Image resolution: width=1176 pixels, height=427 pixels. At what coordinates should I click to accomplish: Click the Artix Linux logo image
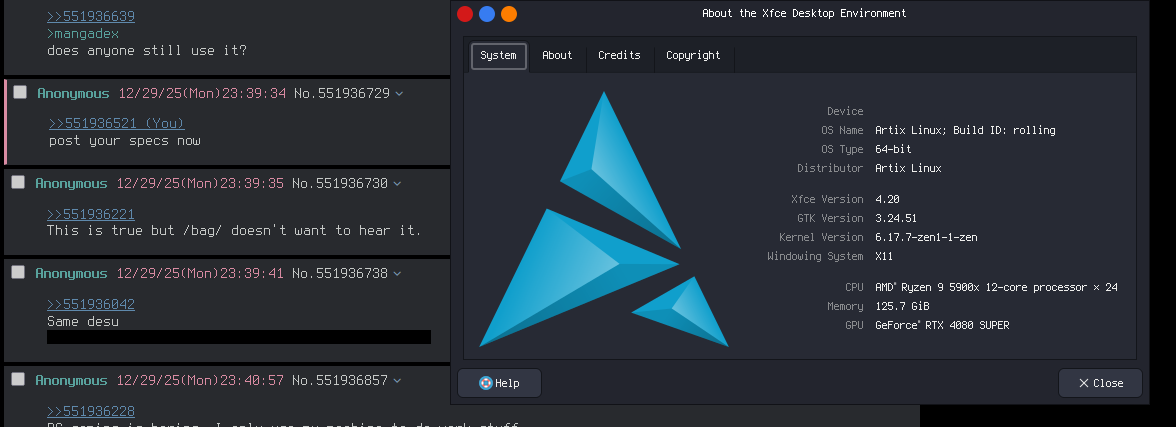[604, 219]
